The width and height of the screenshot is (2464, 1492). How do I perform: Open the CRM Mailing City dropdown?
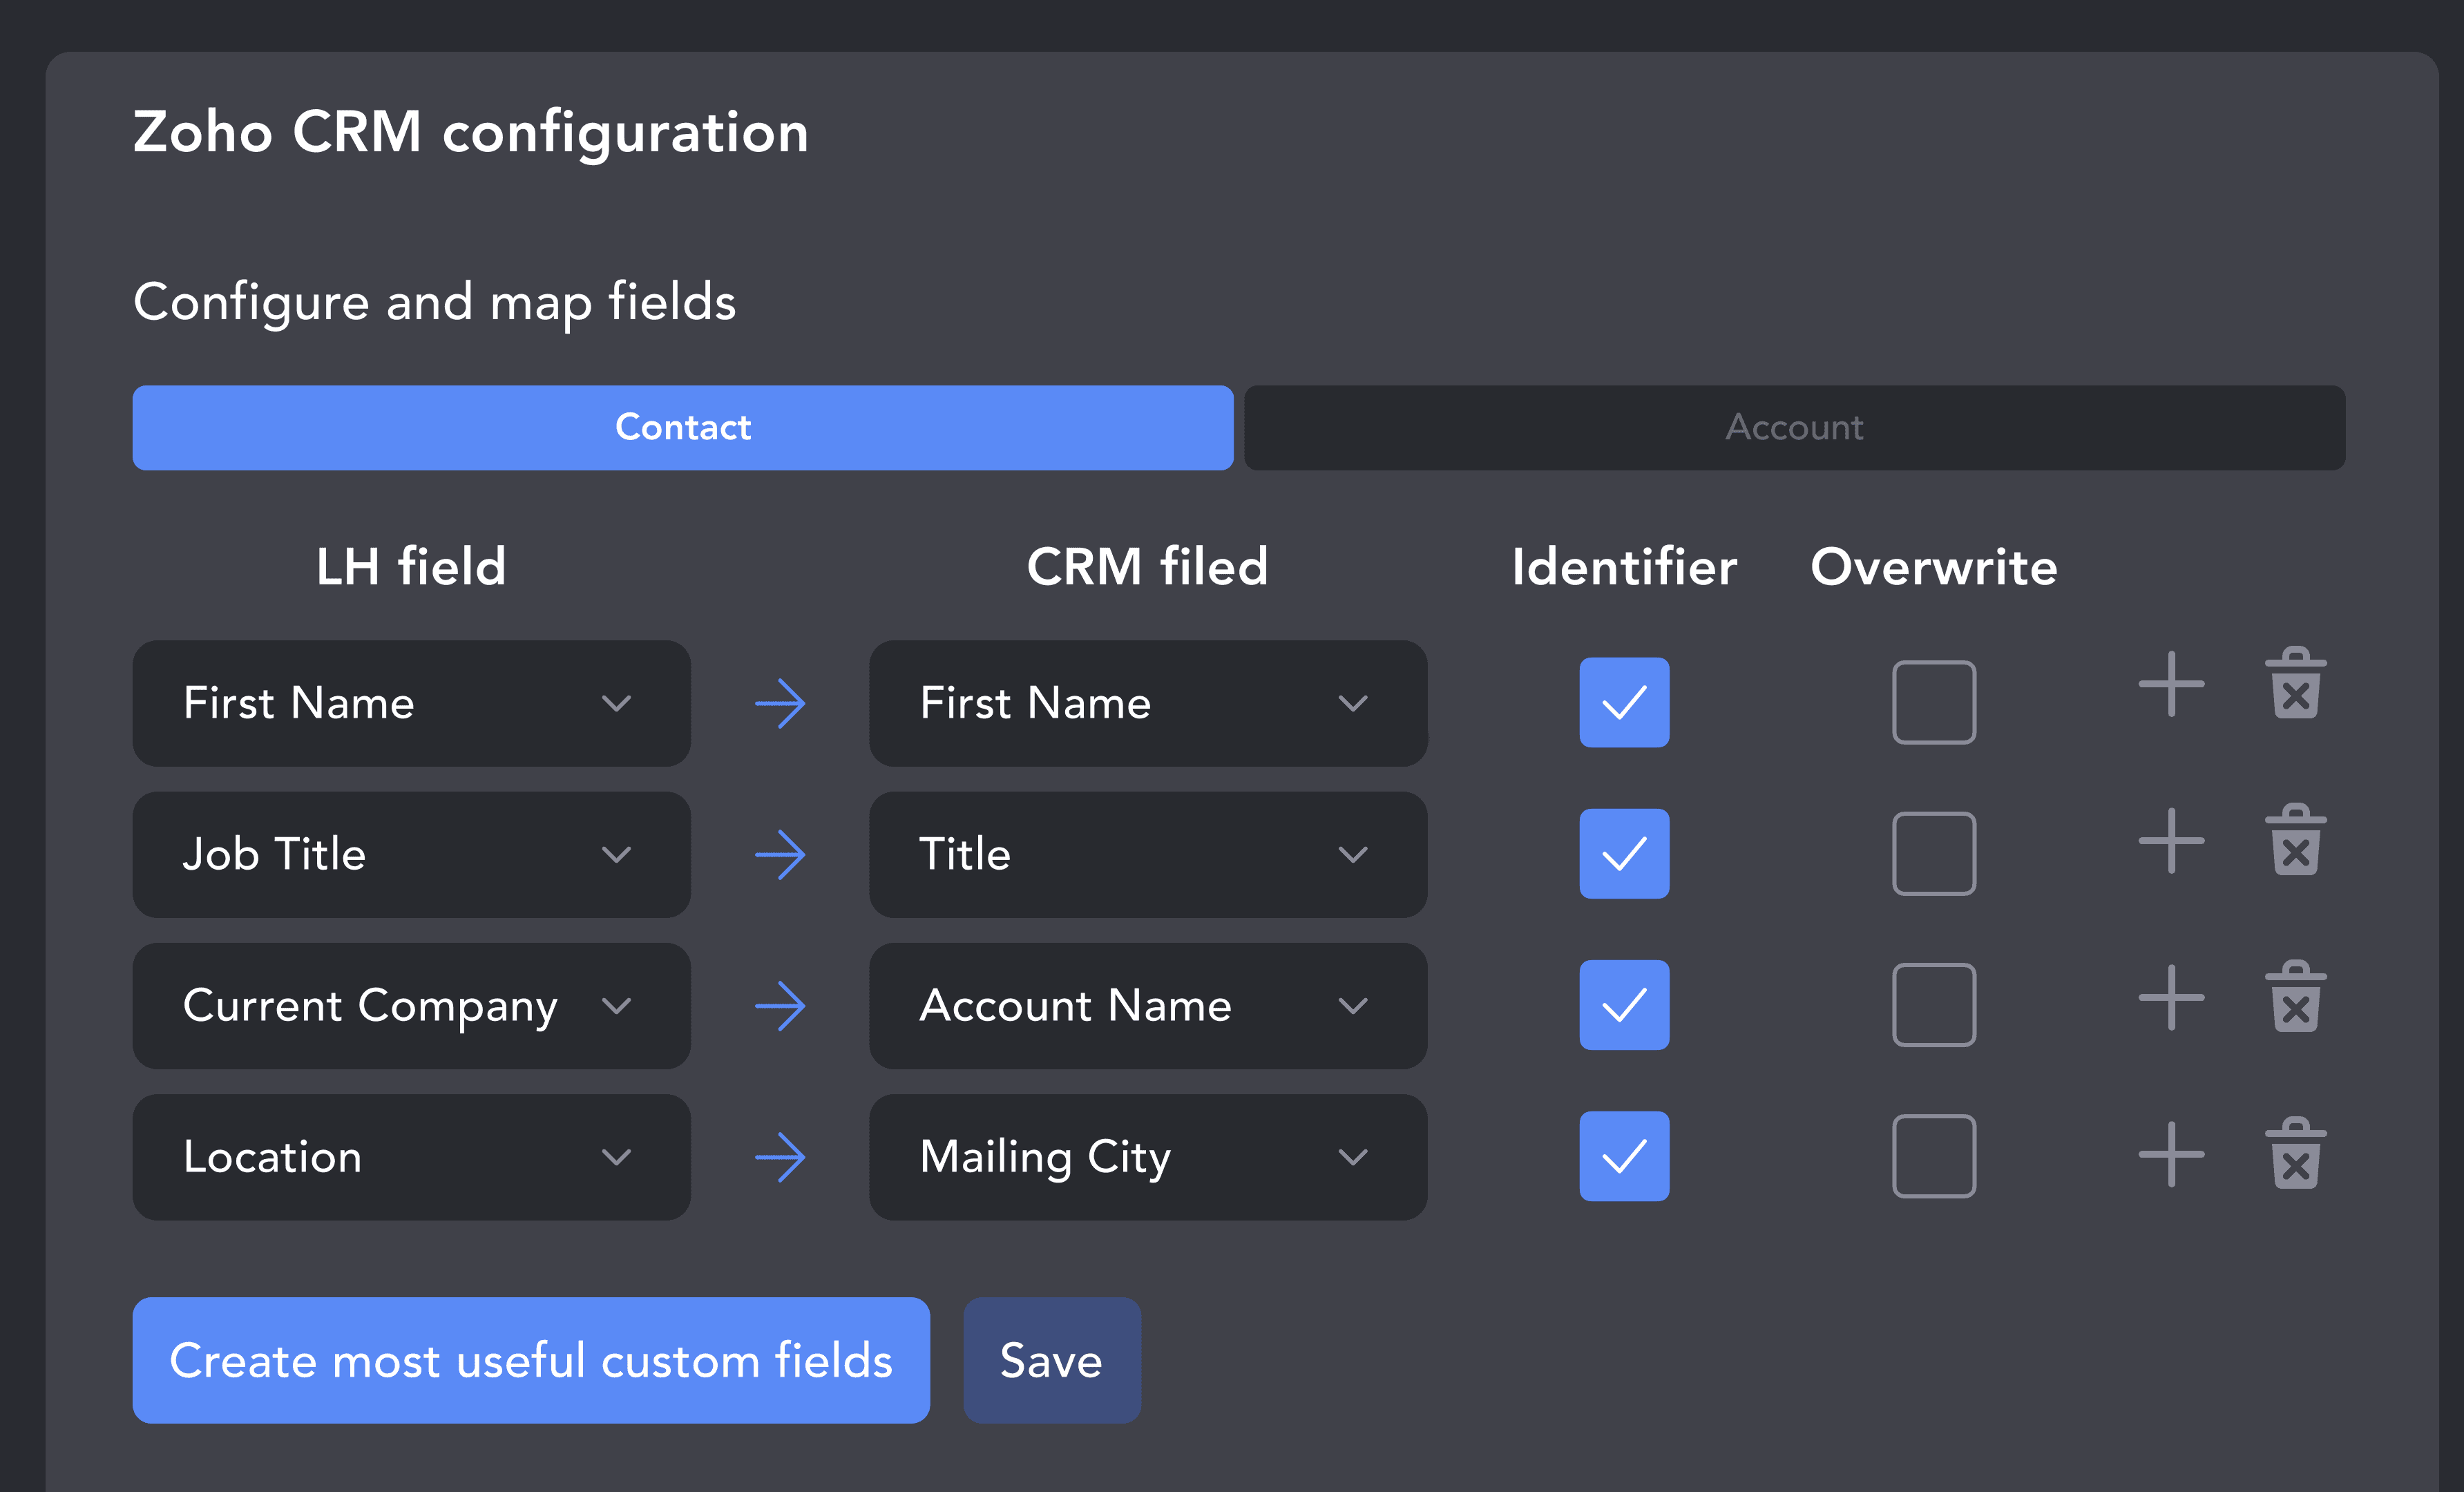tap(1148, 1156)
